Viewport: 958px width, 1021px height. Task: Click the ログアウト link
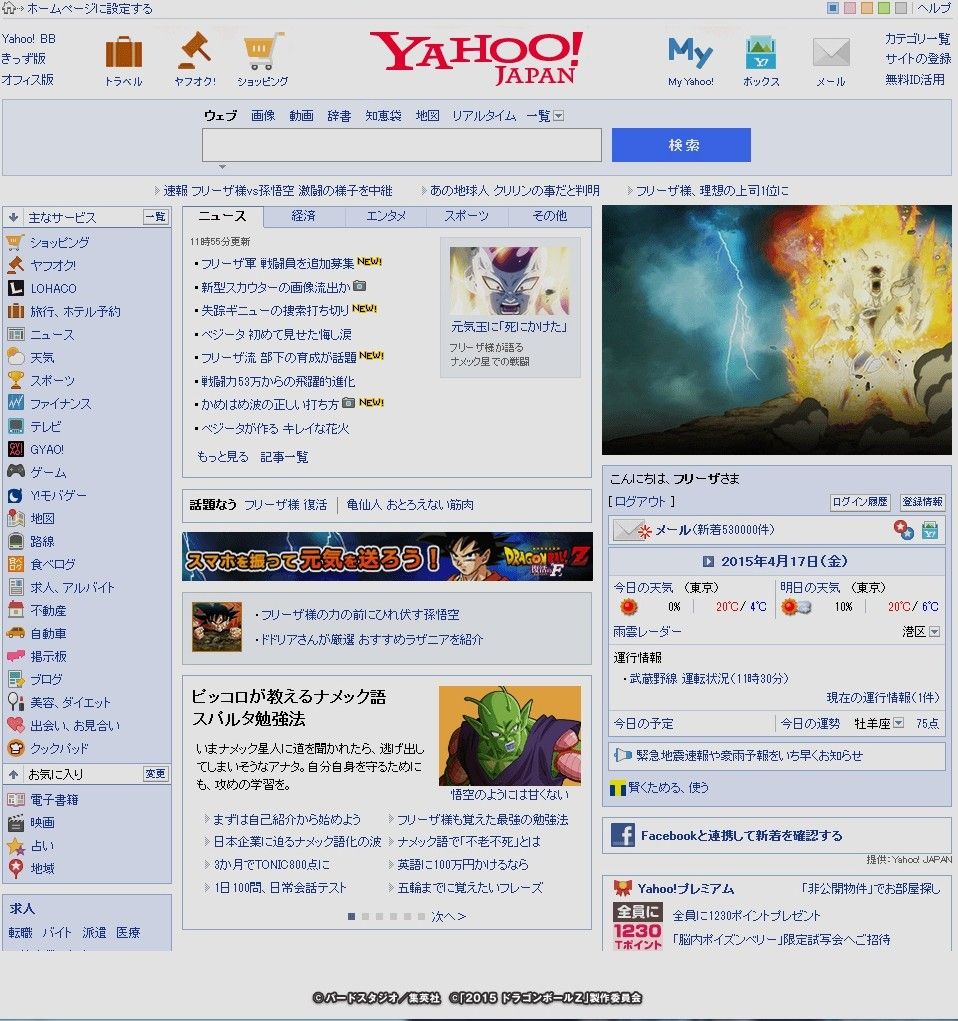click(x=641, y=502)
